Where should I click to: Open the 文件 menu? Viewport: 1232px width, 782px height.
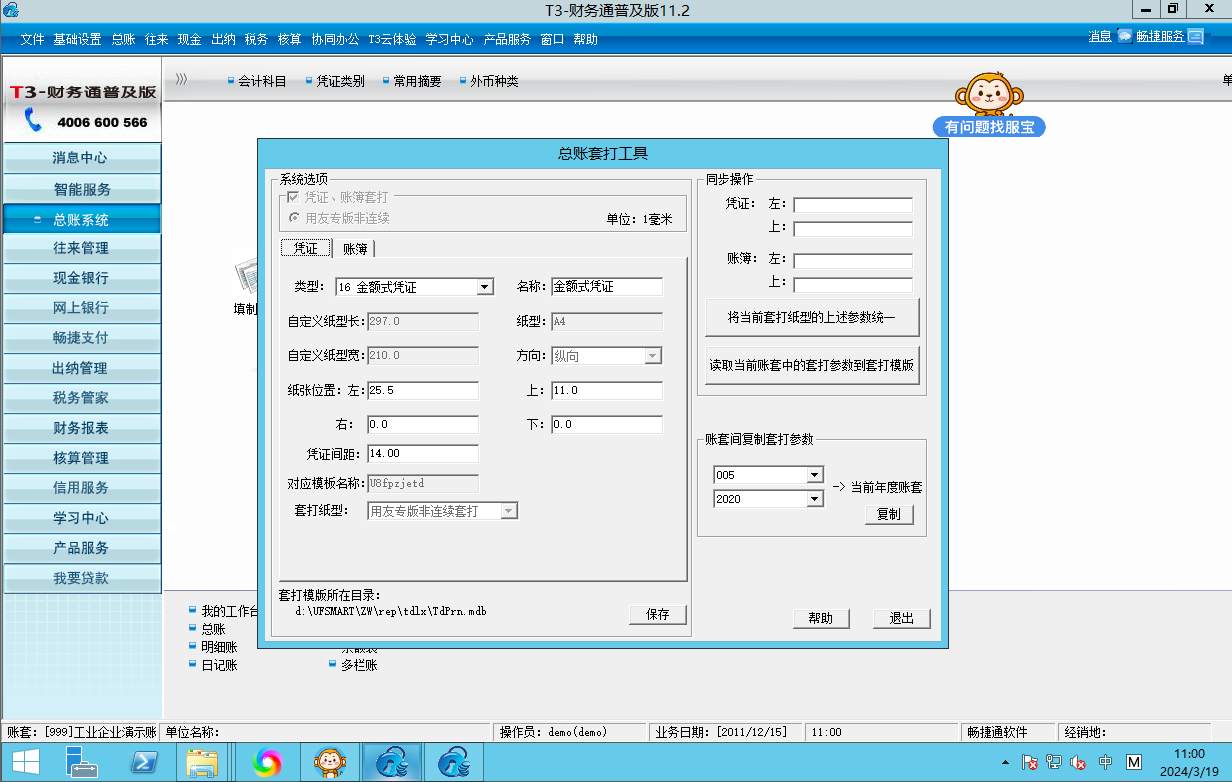click(32, 39)
